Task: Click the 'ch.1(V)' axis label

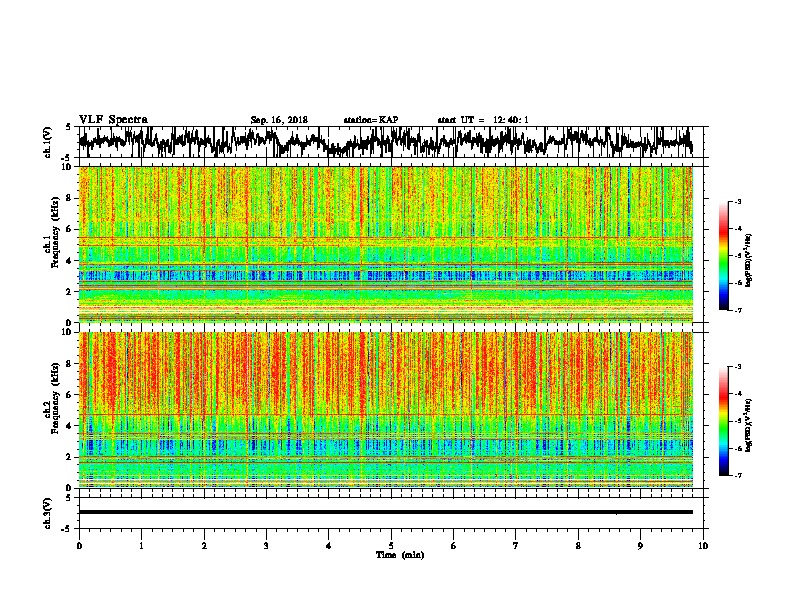Action: click(x=48, y=142)
